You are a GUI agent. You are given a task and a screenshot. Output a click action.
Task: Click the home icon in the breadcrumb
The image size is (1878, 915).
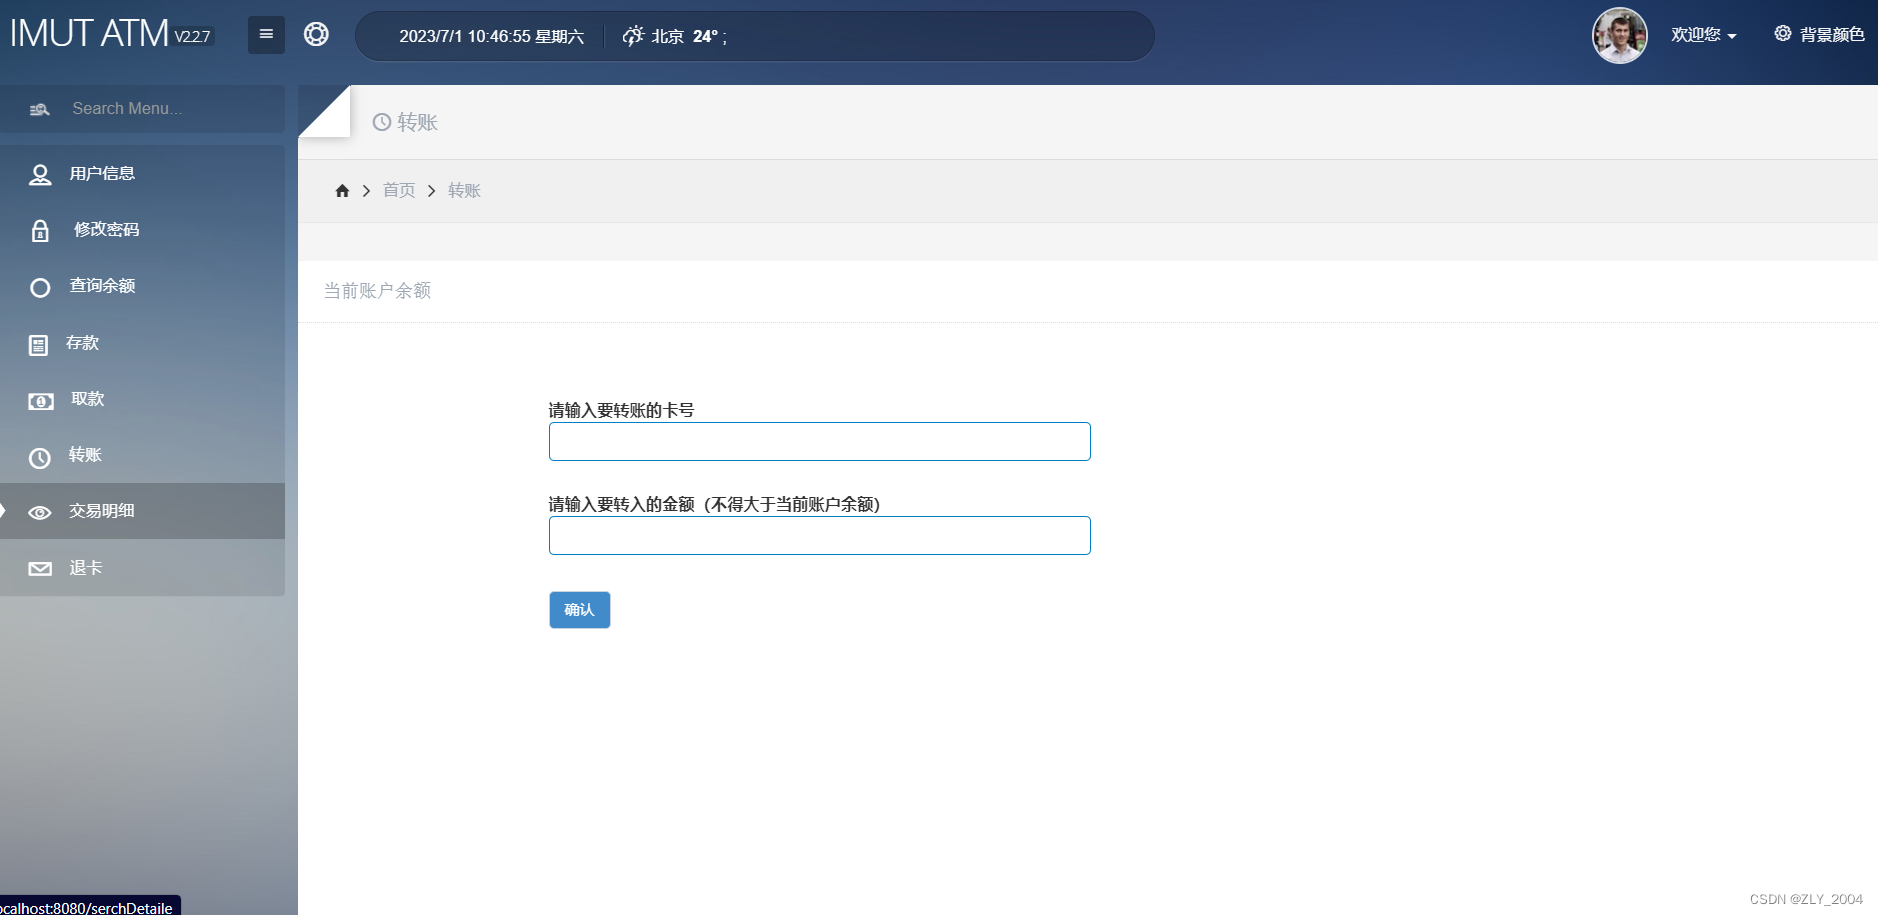click(342, 190)
